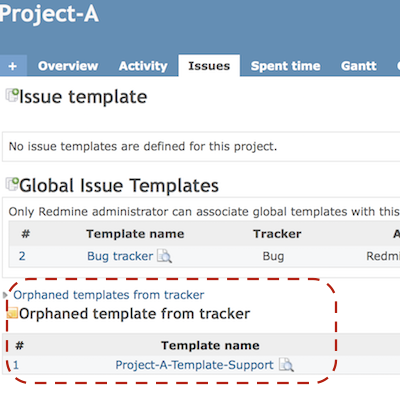Click the plus new-object menu button
Image resolution: width=400 pixels, height=396 pixels.
click(x=13, y=66)
